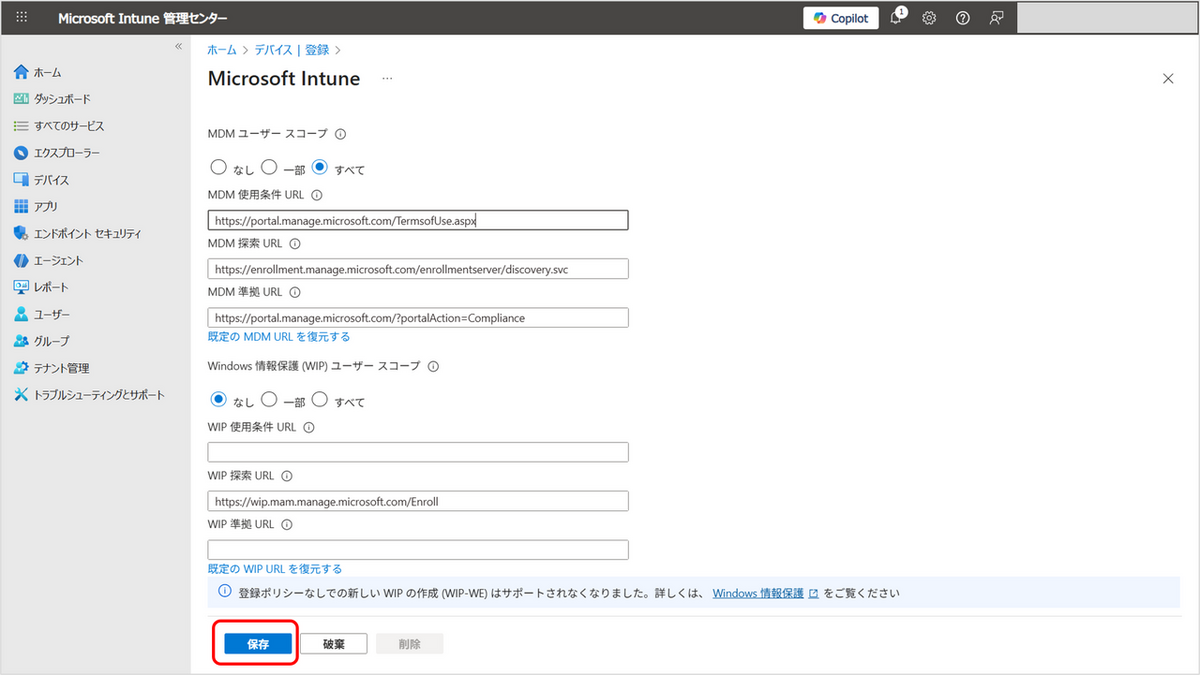Image resolution: width=1200 pixels, height=675 pixels.
Task: Open the help question mark icon
Action: point(962,18)
